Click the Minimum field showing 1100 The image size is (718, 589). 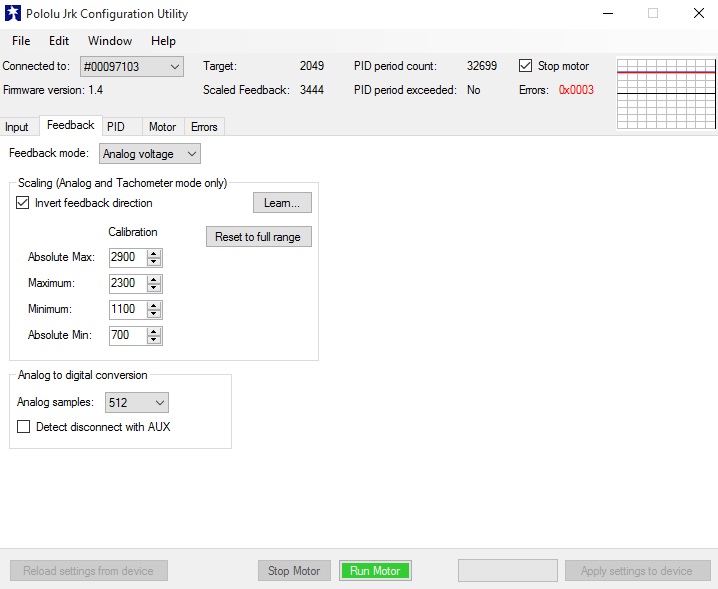(x=128, y=310)
